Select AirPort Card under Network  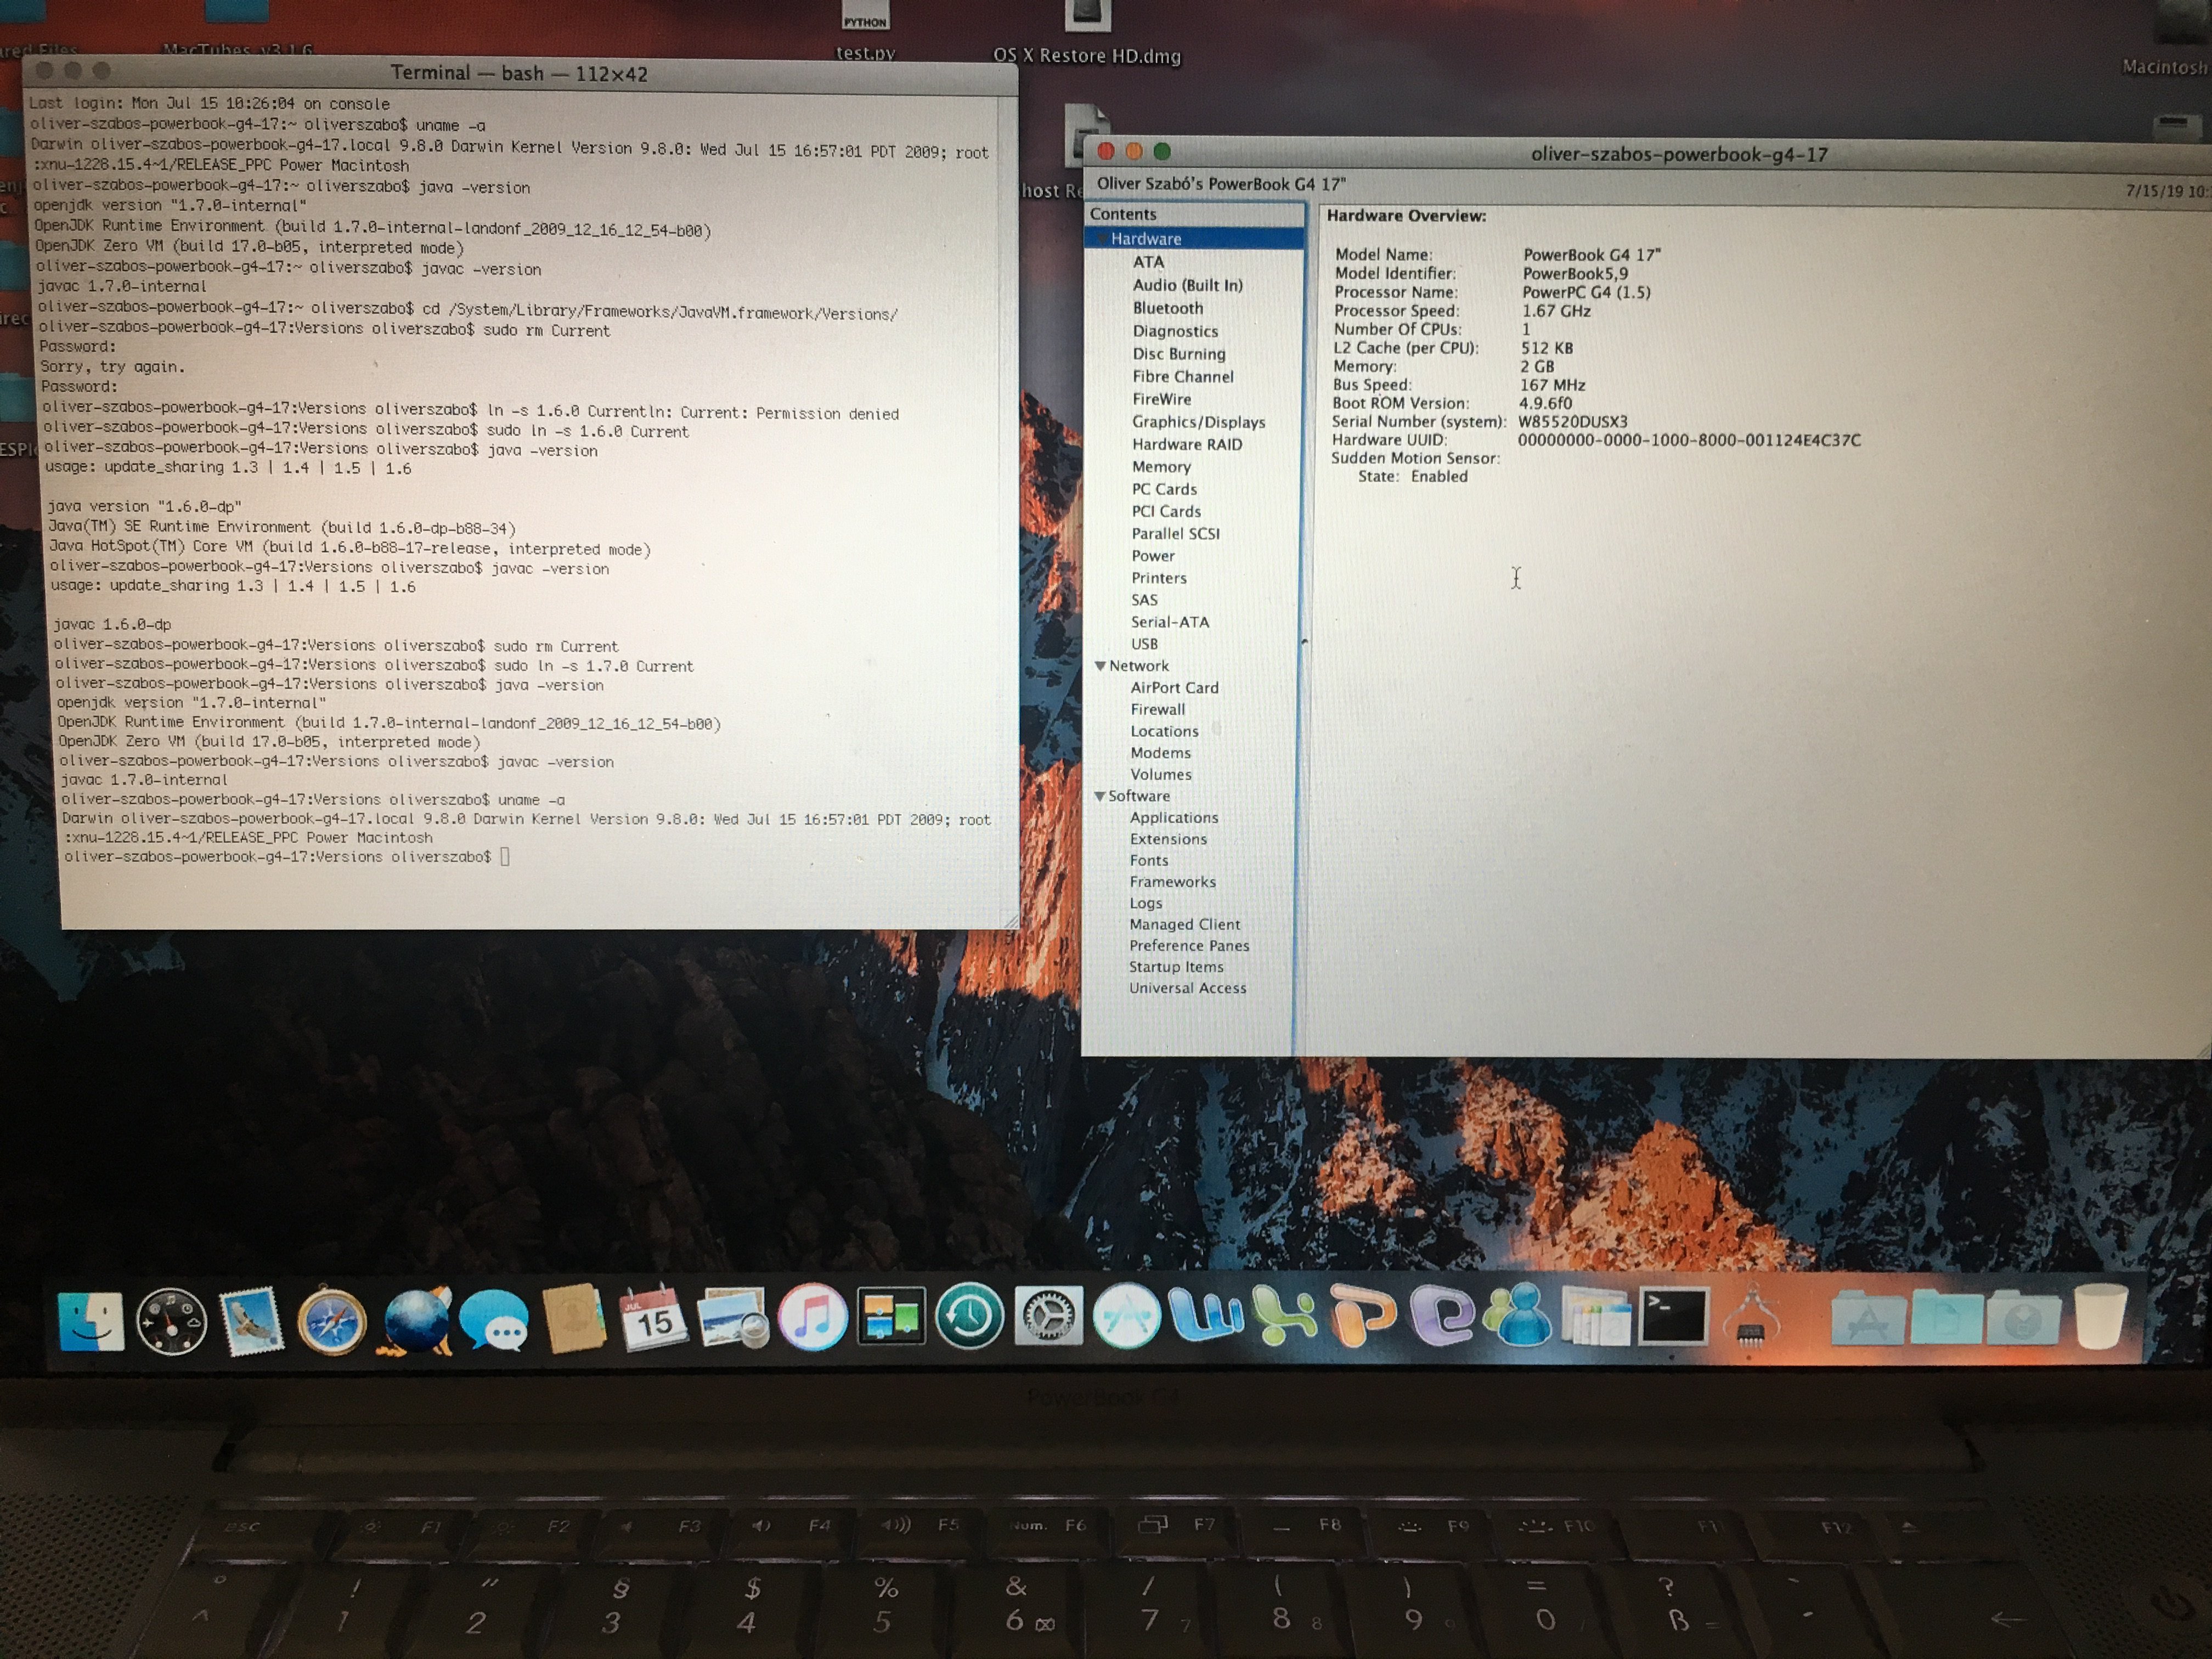click(1174, 688)
